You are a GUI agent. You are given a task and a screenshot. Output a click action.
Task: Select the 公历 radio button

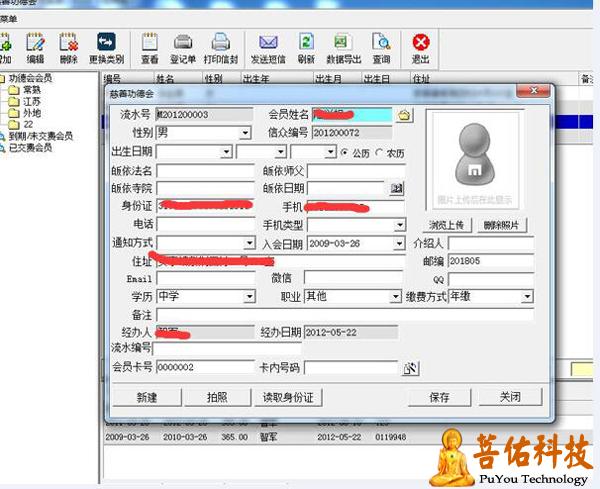[x=345, y=152]
